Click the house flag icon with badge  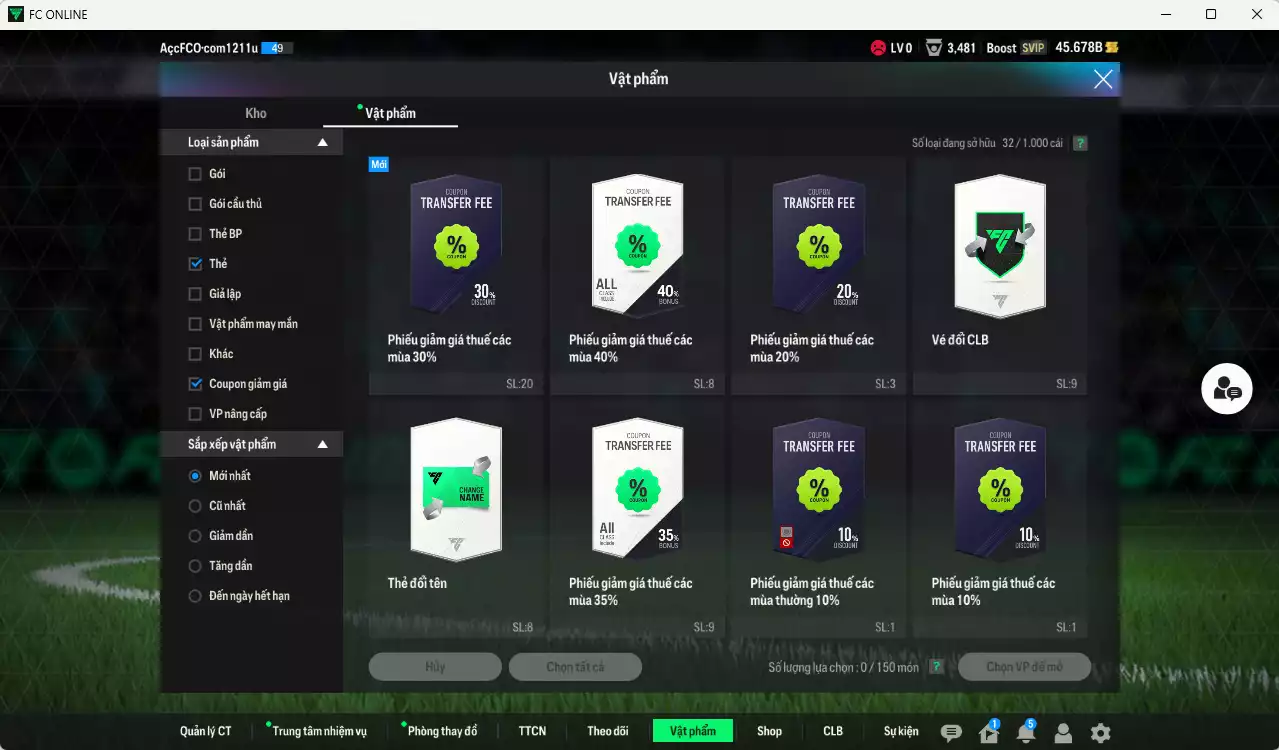[x=988, y=733]
